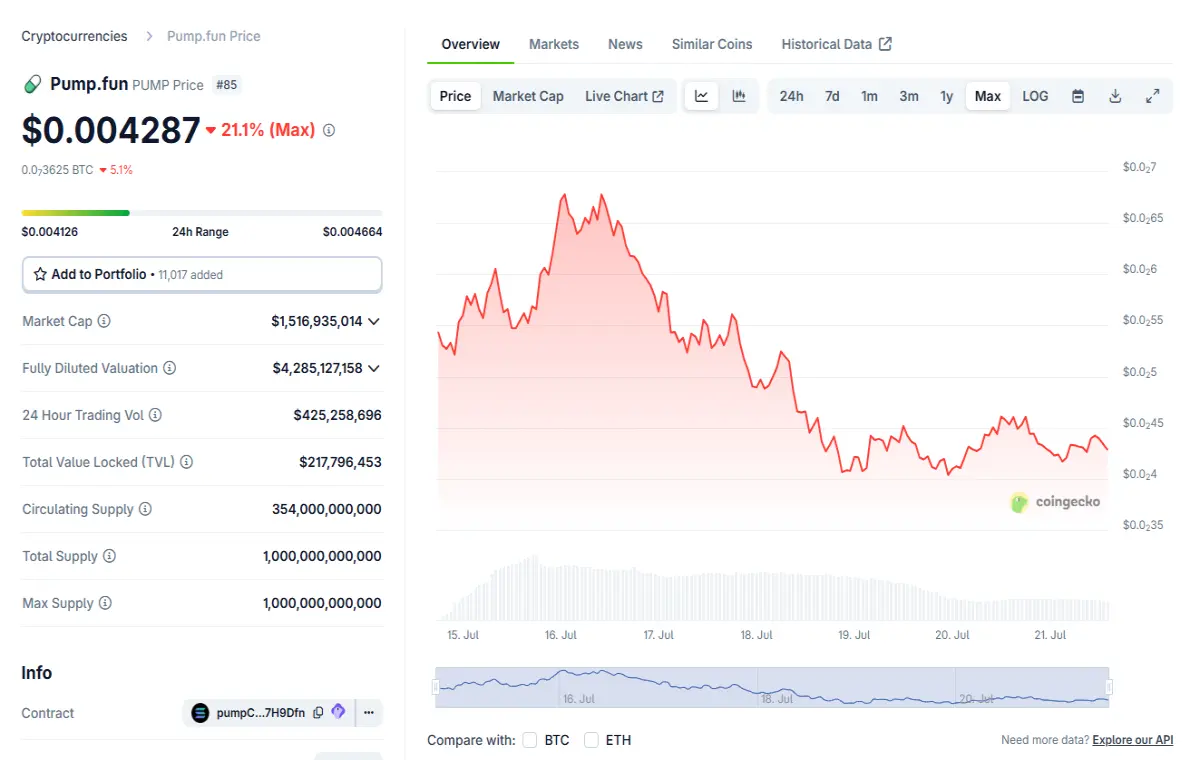Enable BTC comparison checkbox

click(x=530, y=740)
